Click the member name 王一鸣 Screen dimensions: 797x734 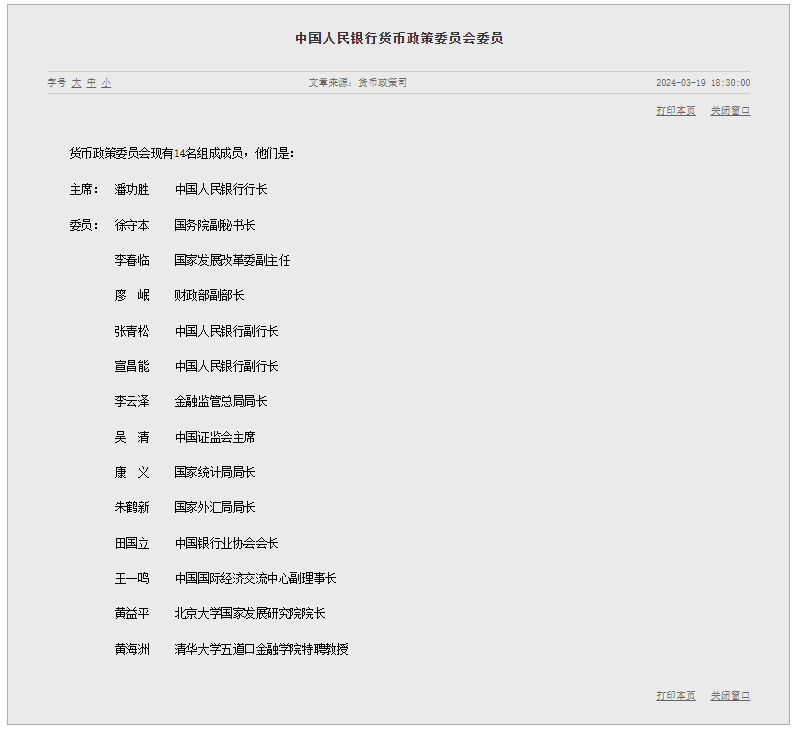pyautogui.click(x=132, y=578)
